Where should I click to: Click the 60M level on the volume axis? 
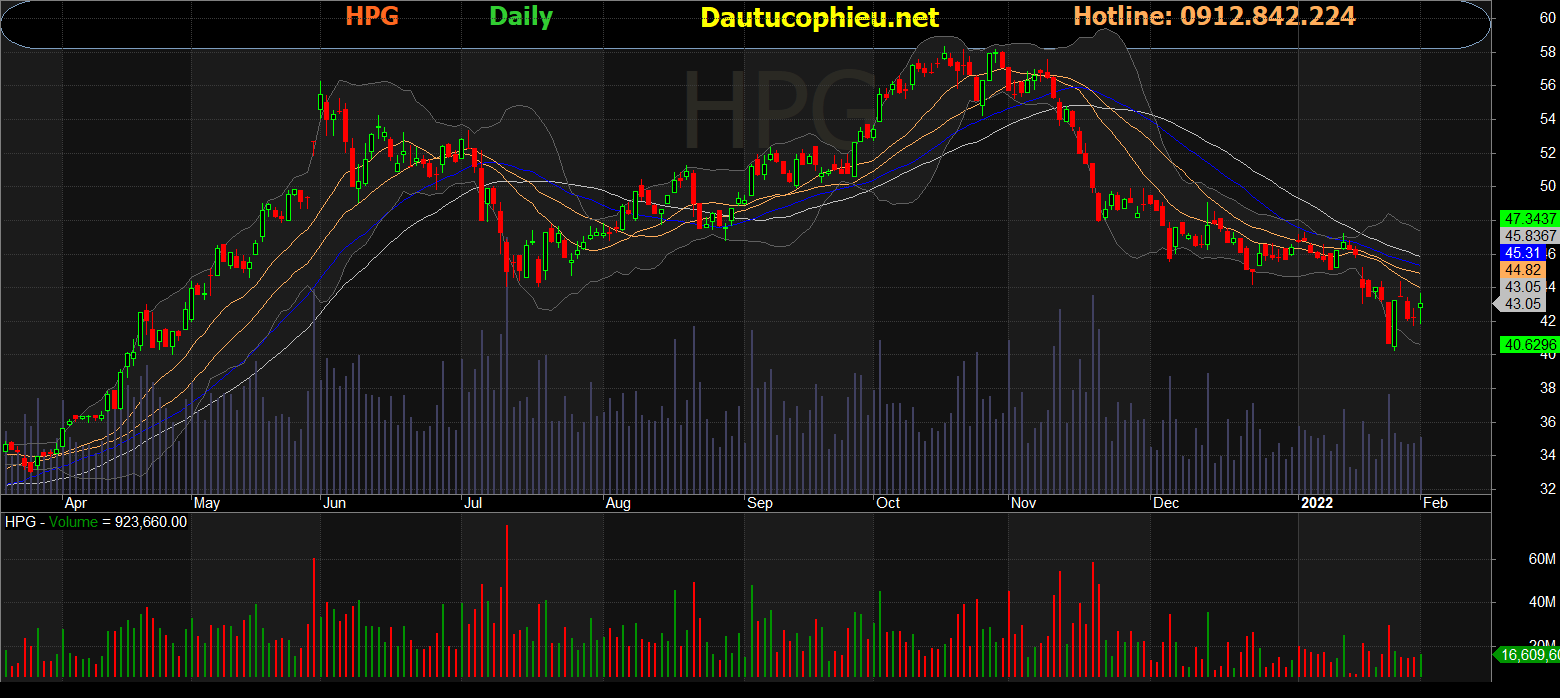(x=1541, y=559)
